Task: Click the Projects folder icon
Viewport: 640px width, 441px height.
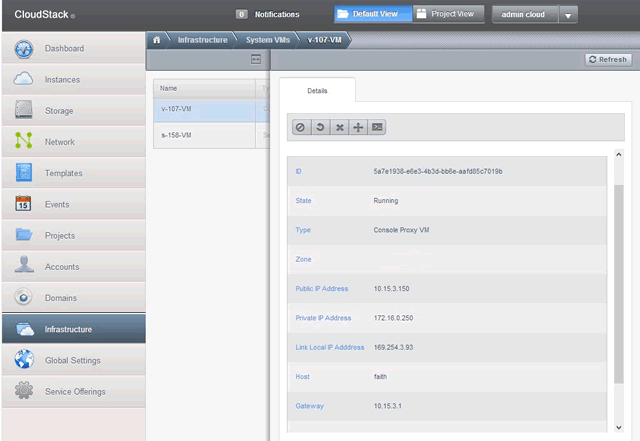Action: (x=24, y=234)
